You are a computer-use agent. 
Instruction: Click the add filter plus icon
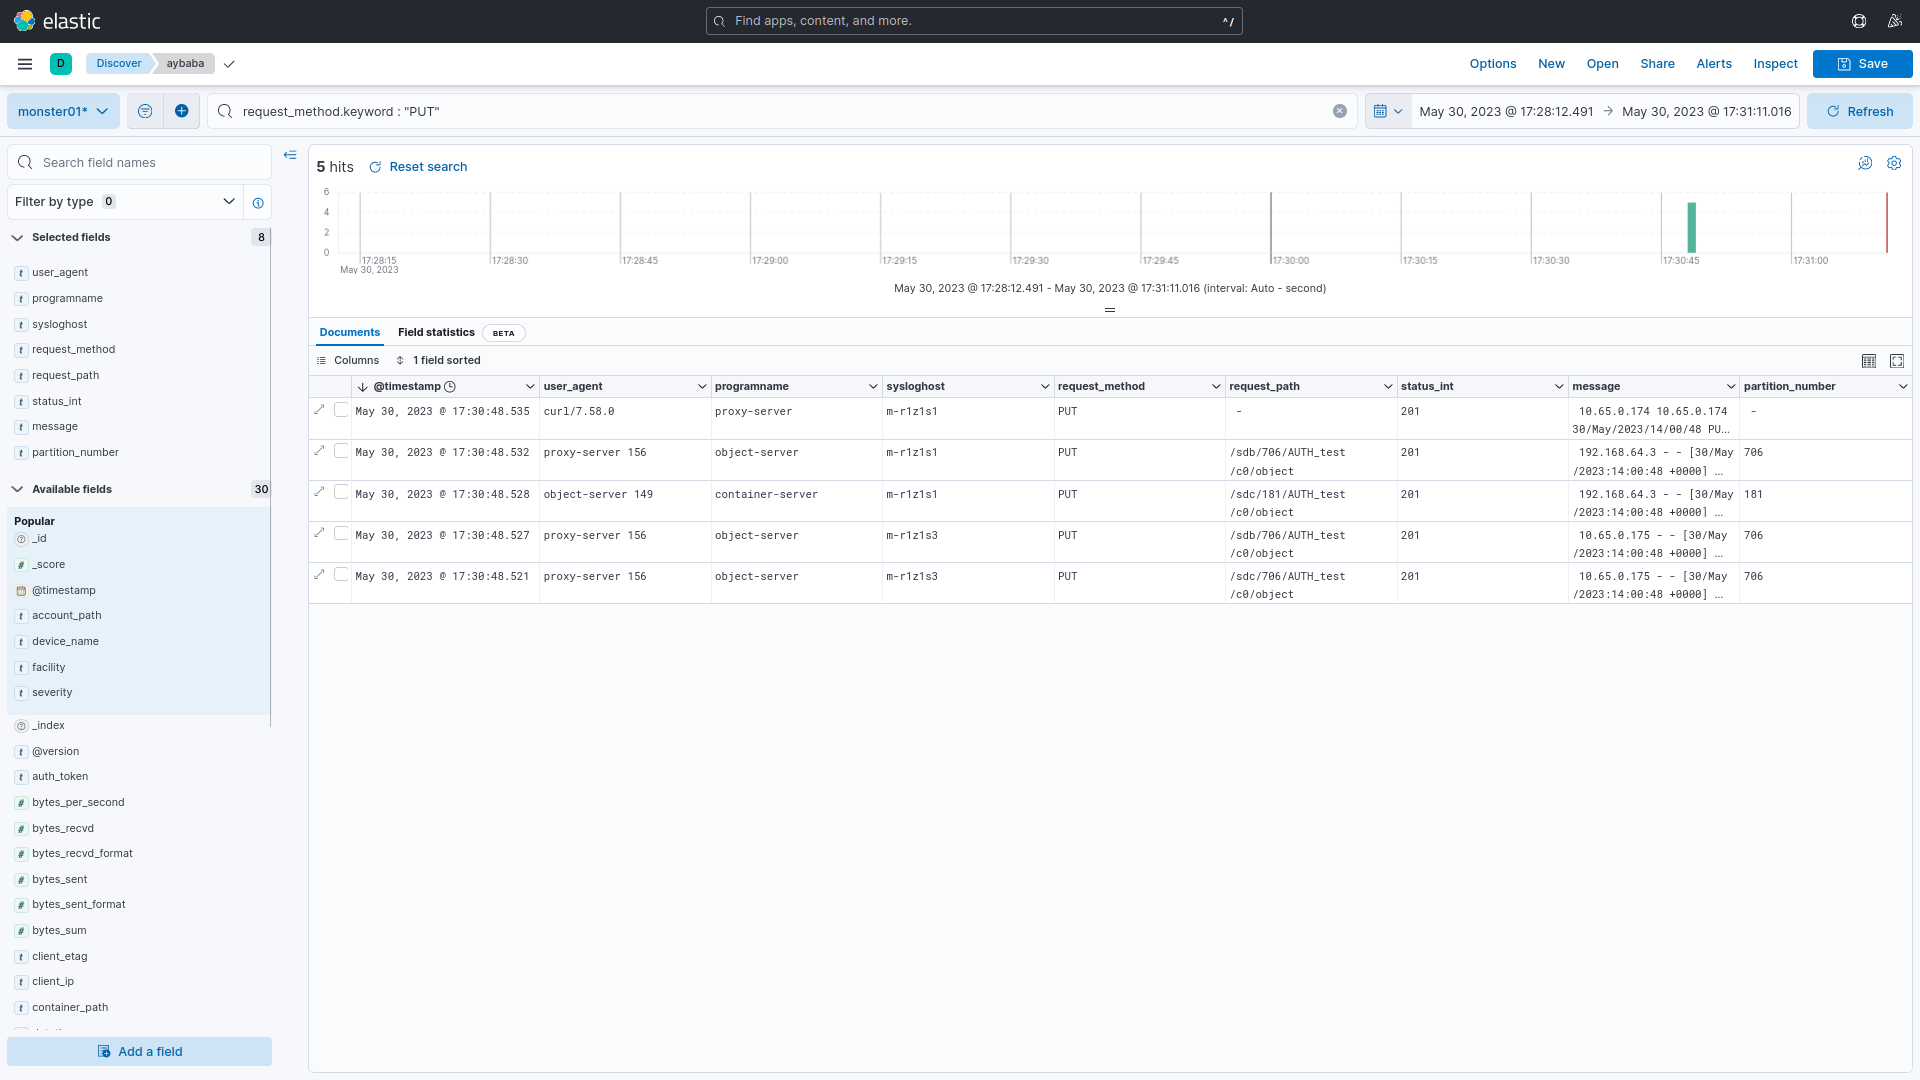[181, 111]
